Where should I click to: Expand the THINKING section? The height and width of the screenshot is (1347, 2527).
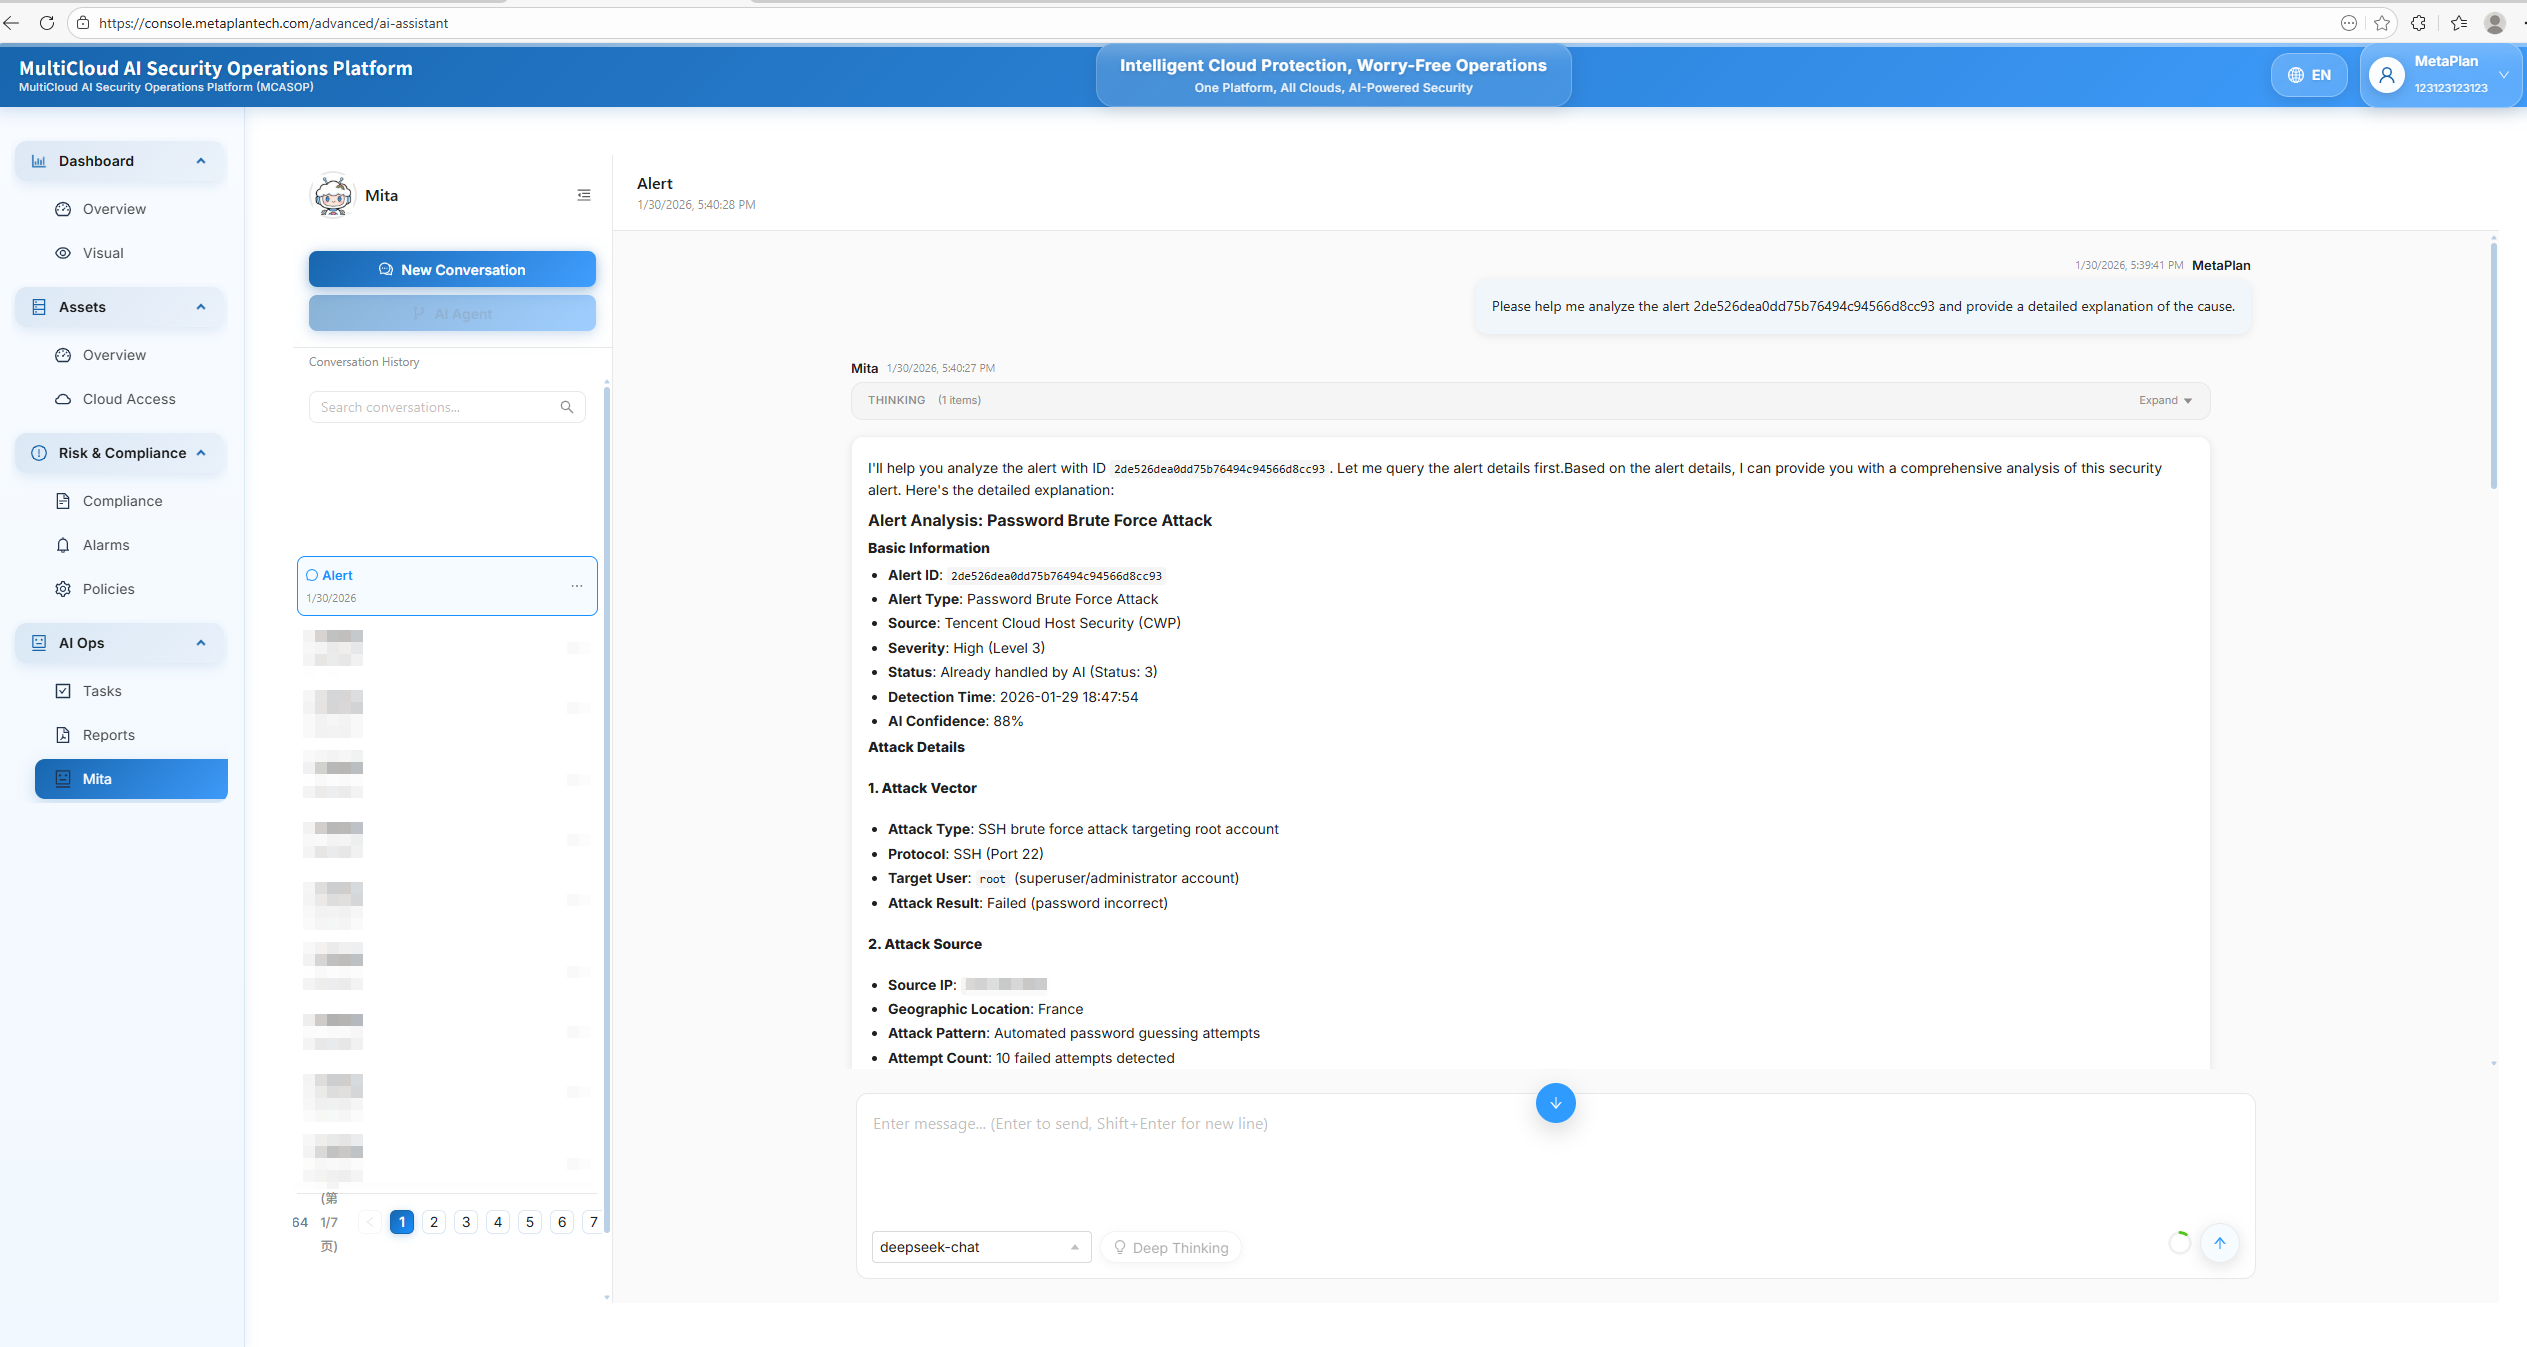2163,400
